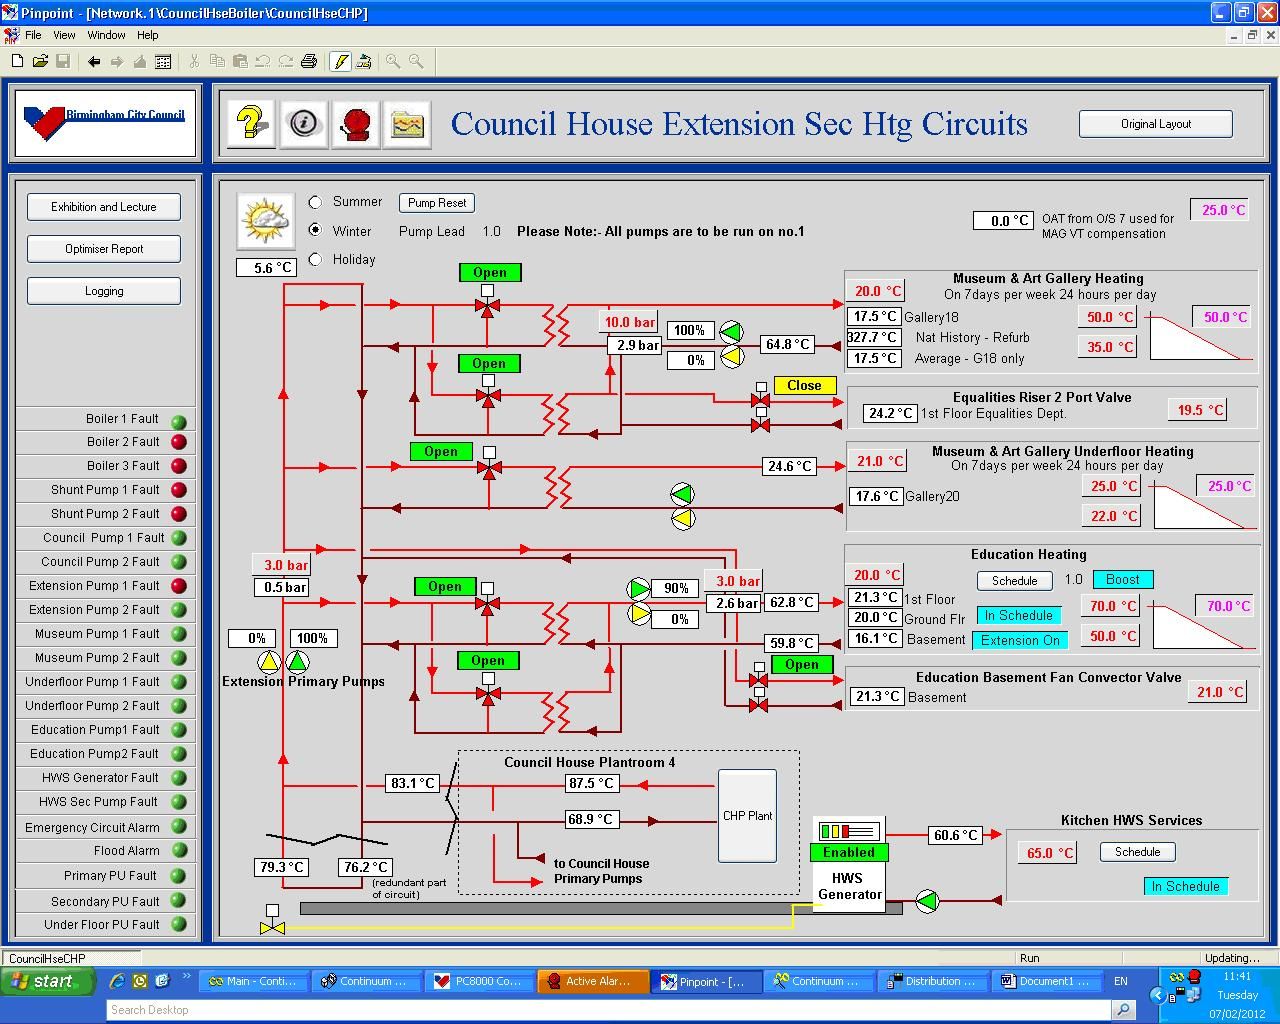Toggle the lightning bolt run mode icon
The image size is (1280, 1024).
click(340, 62)
